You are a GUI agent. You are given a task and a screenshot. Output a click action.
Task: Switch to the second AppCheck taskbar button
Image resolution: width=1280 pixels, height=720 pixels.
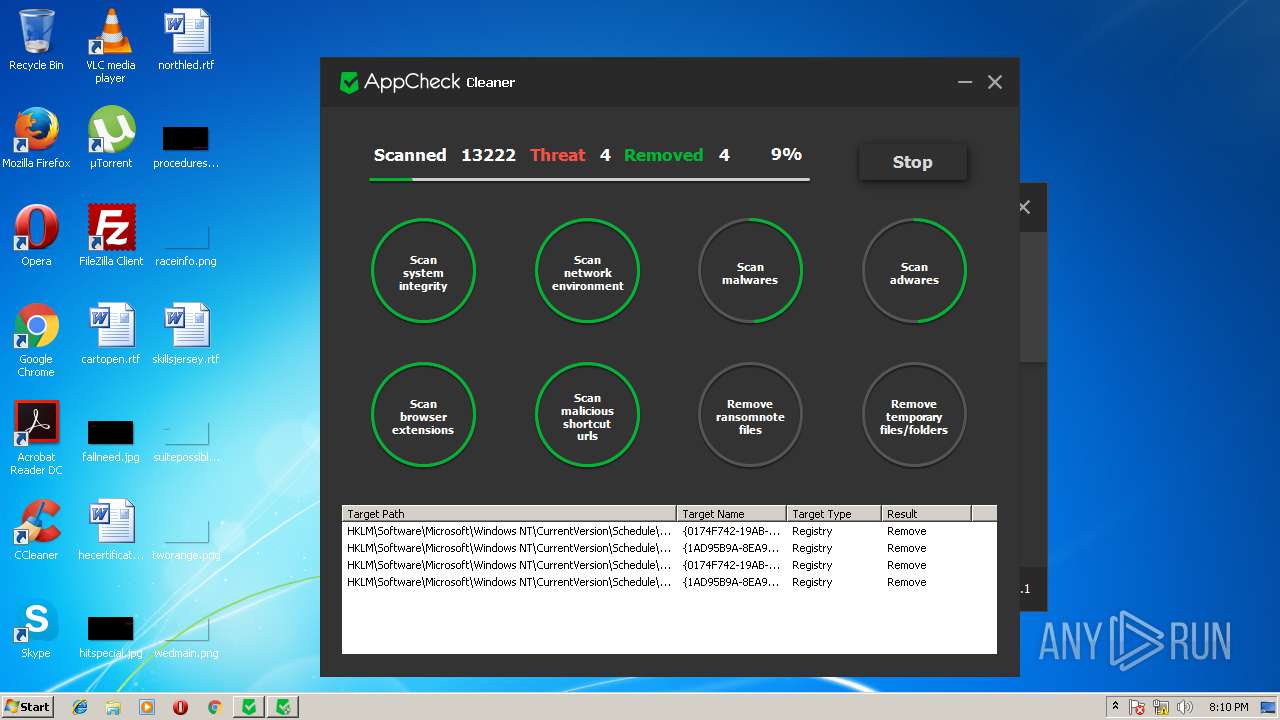tap(284, 707)
